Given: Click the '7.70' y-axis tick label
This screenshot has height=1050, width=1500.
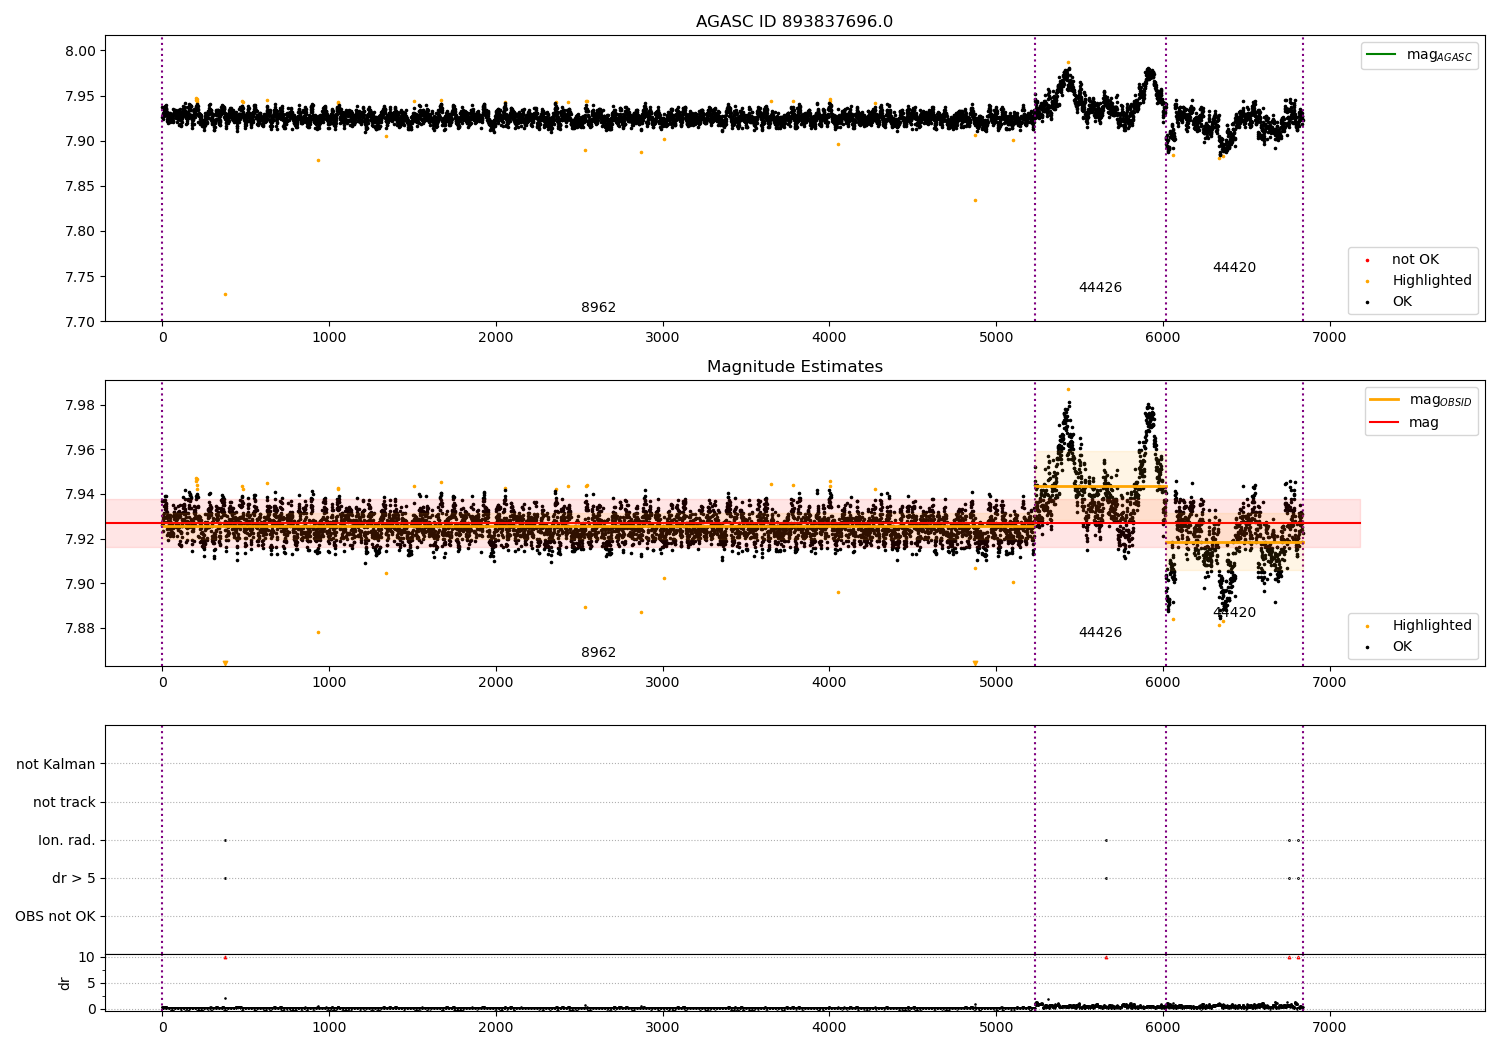Looking at the screenshot, I should point(82,322).
